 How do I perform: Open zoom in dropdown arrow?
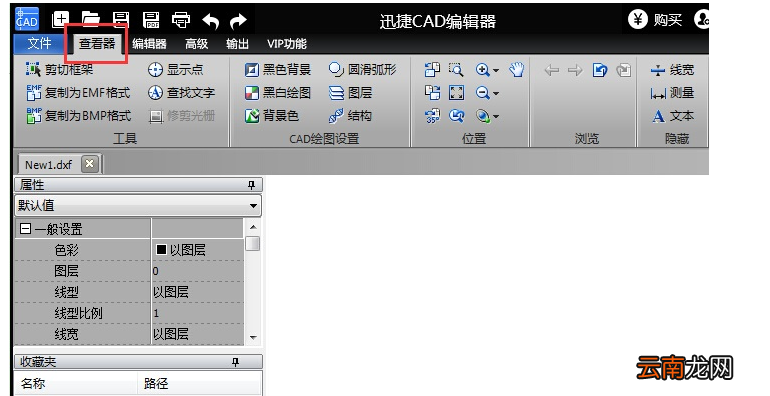[x=496, y=71]
